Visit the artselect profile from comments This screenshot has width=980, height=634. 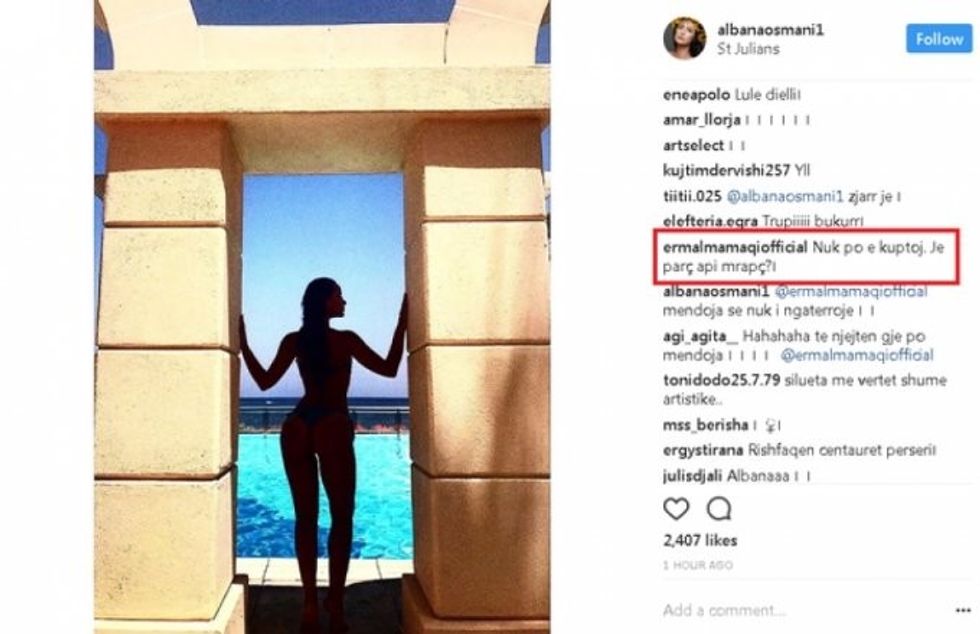click(x=693, y=146)
